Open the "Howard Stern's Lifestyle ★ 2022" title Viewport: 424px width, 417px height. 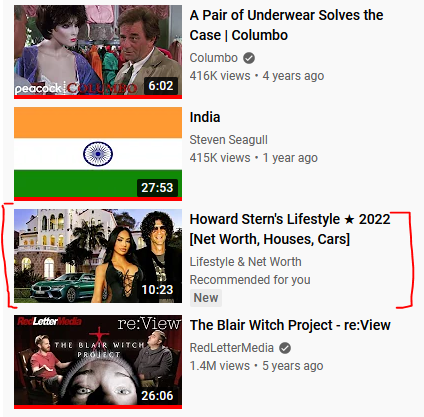click(x=290, y=229)
